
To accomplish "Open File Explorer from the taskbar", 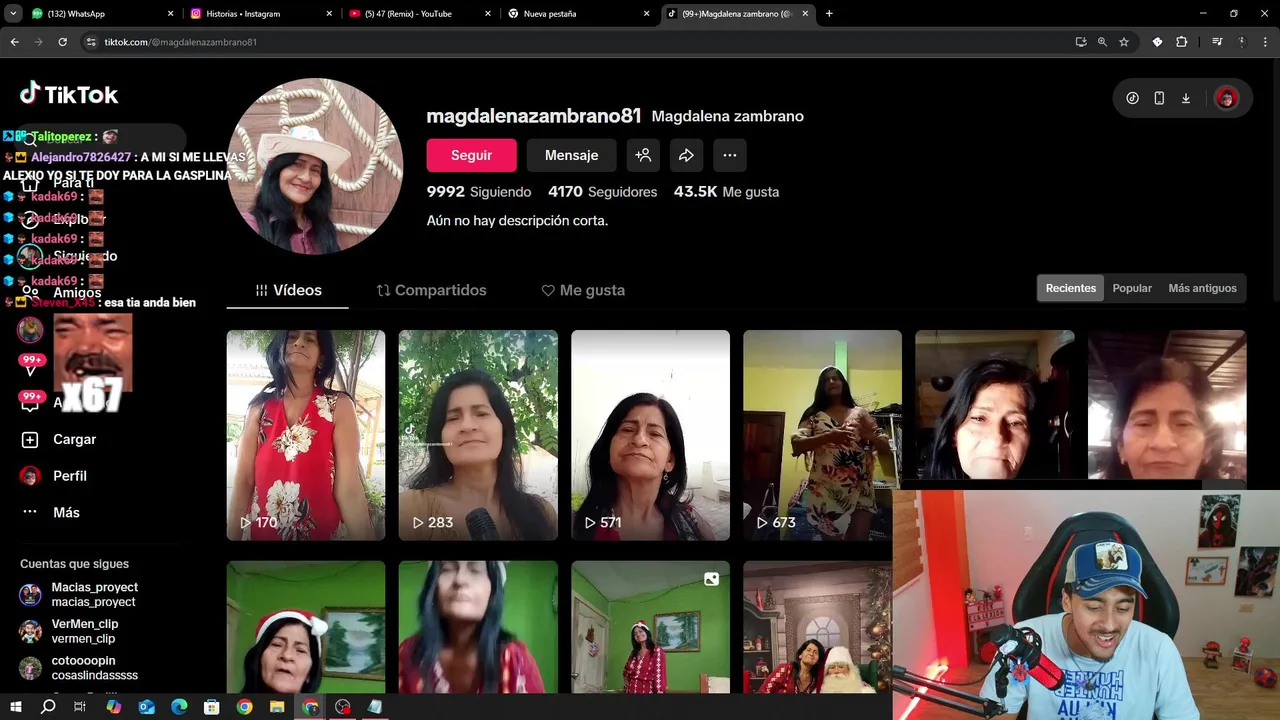I will pyautogui.click(x=277, y=707).
